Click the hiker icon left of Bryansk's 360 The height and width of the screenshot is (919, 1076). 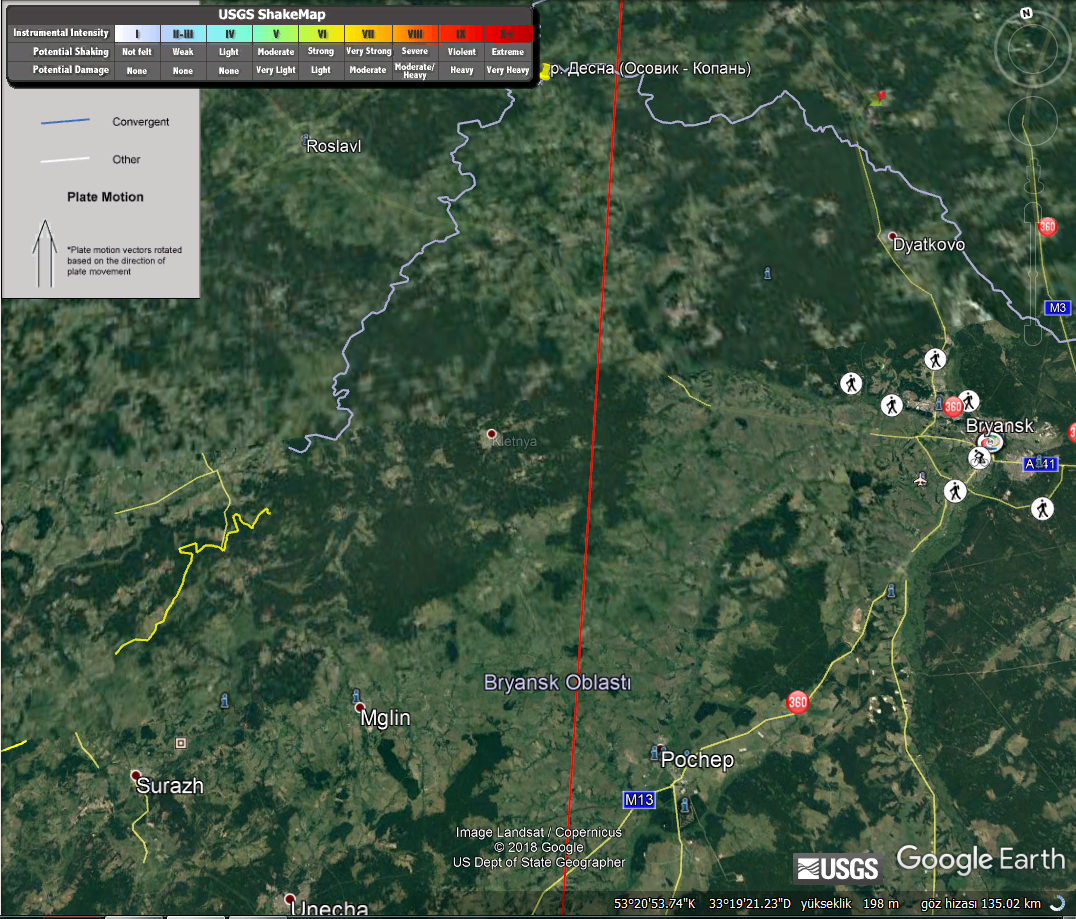coord(891,405)
